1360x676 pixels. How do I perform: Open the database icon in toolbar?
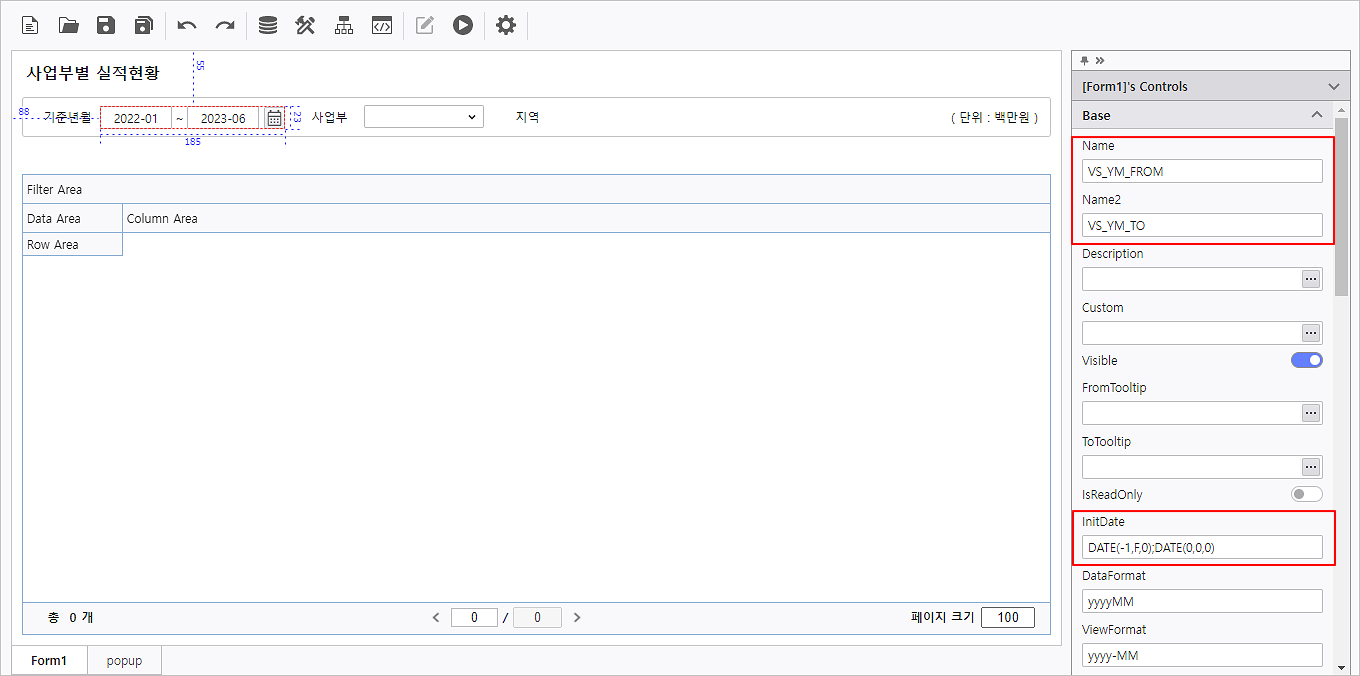click(268, 25)
